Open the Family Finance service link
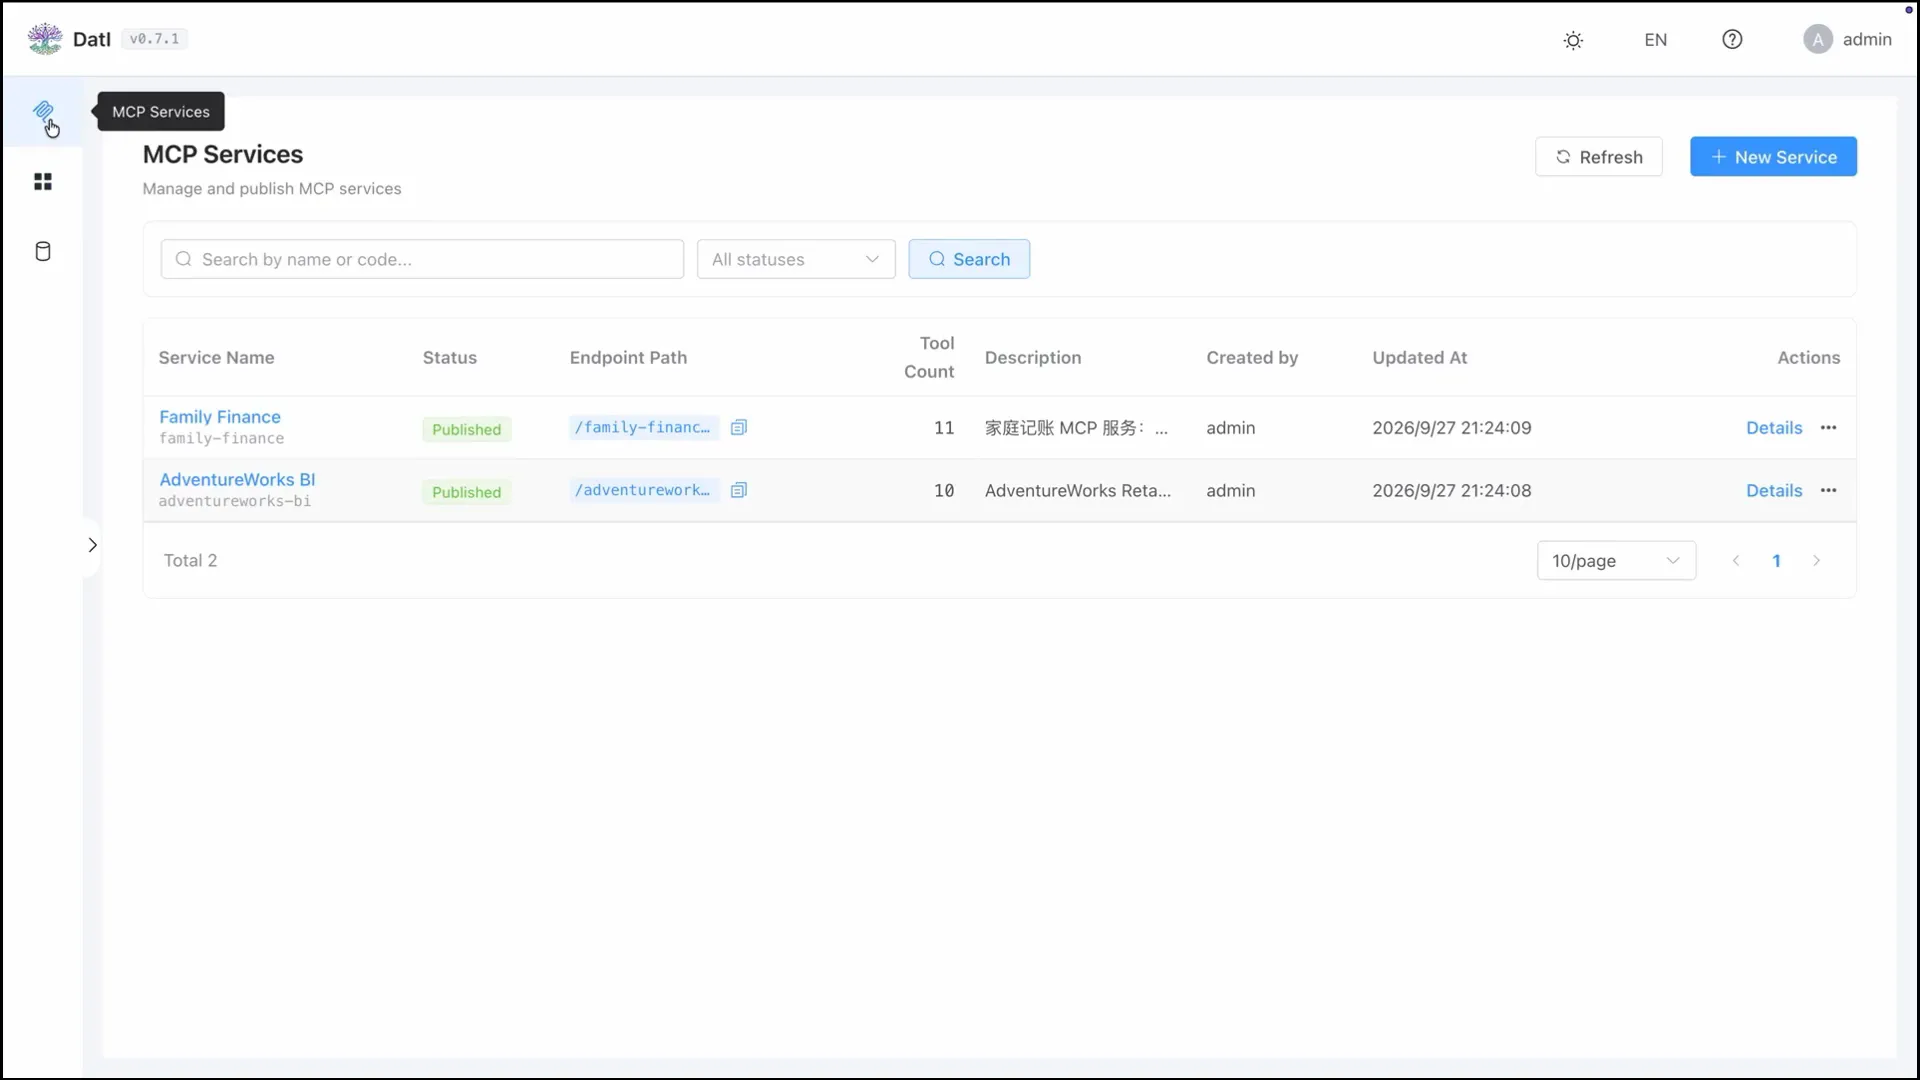Screen dimensions: 1920x1080 (220, 417)
